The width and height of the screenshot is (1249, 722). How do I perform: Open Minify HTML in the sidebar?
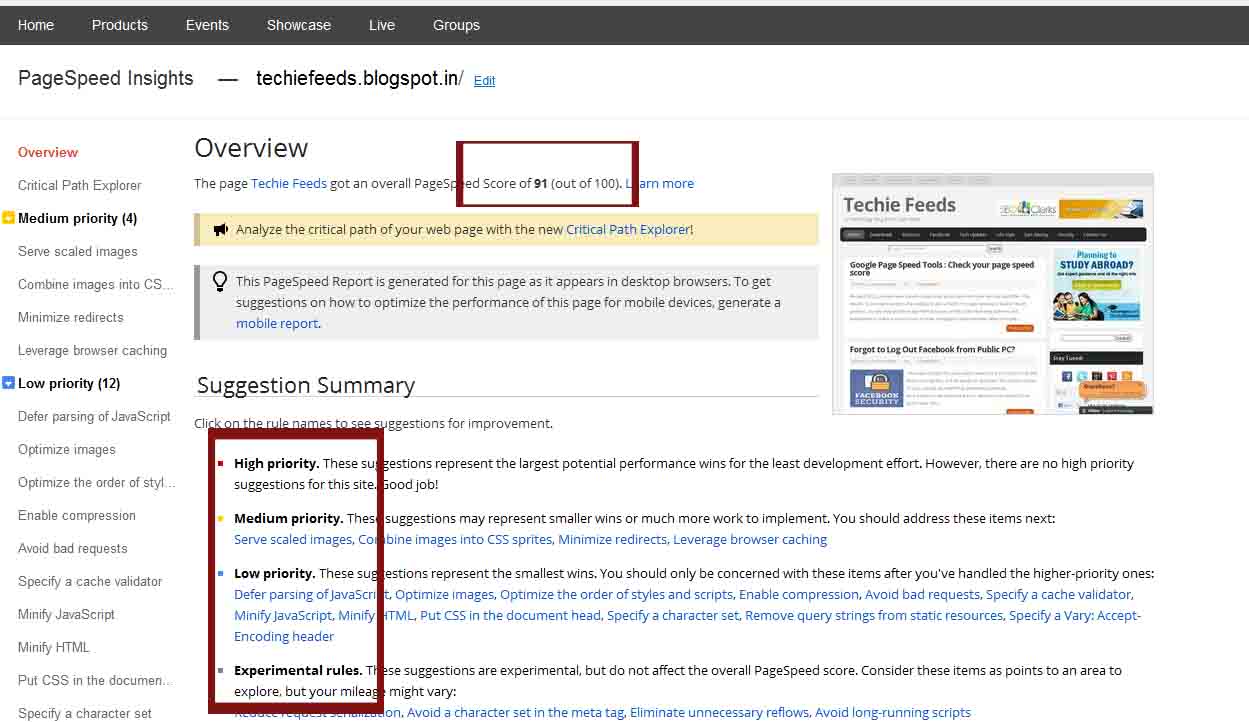[54, 647]
